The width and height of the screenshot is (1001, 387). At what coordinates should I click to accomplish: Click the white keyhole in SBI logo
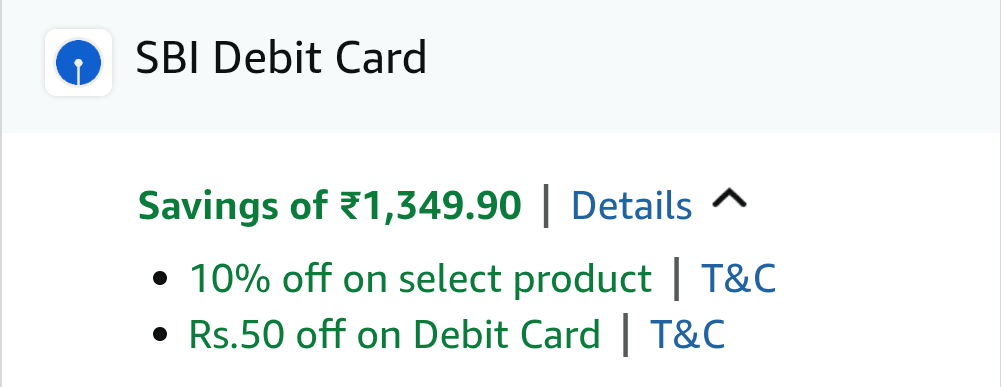point(79,70)
